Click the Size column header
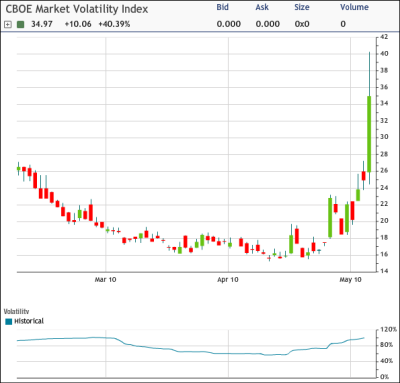Screen dimensions: 400x383 click(302, 7)
